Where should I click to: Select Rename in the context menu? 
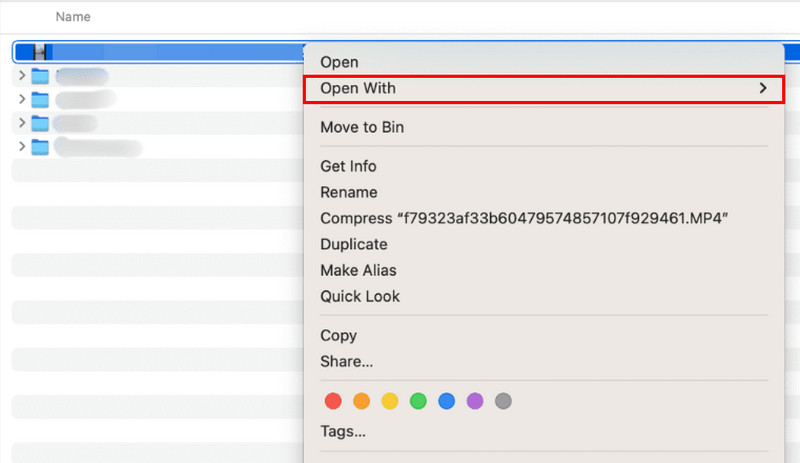348,192
